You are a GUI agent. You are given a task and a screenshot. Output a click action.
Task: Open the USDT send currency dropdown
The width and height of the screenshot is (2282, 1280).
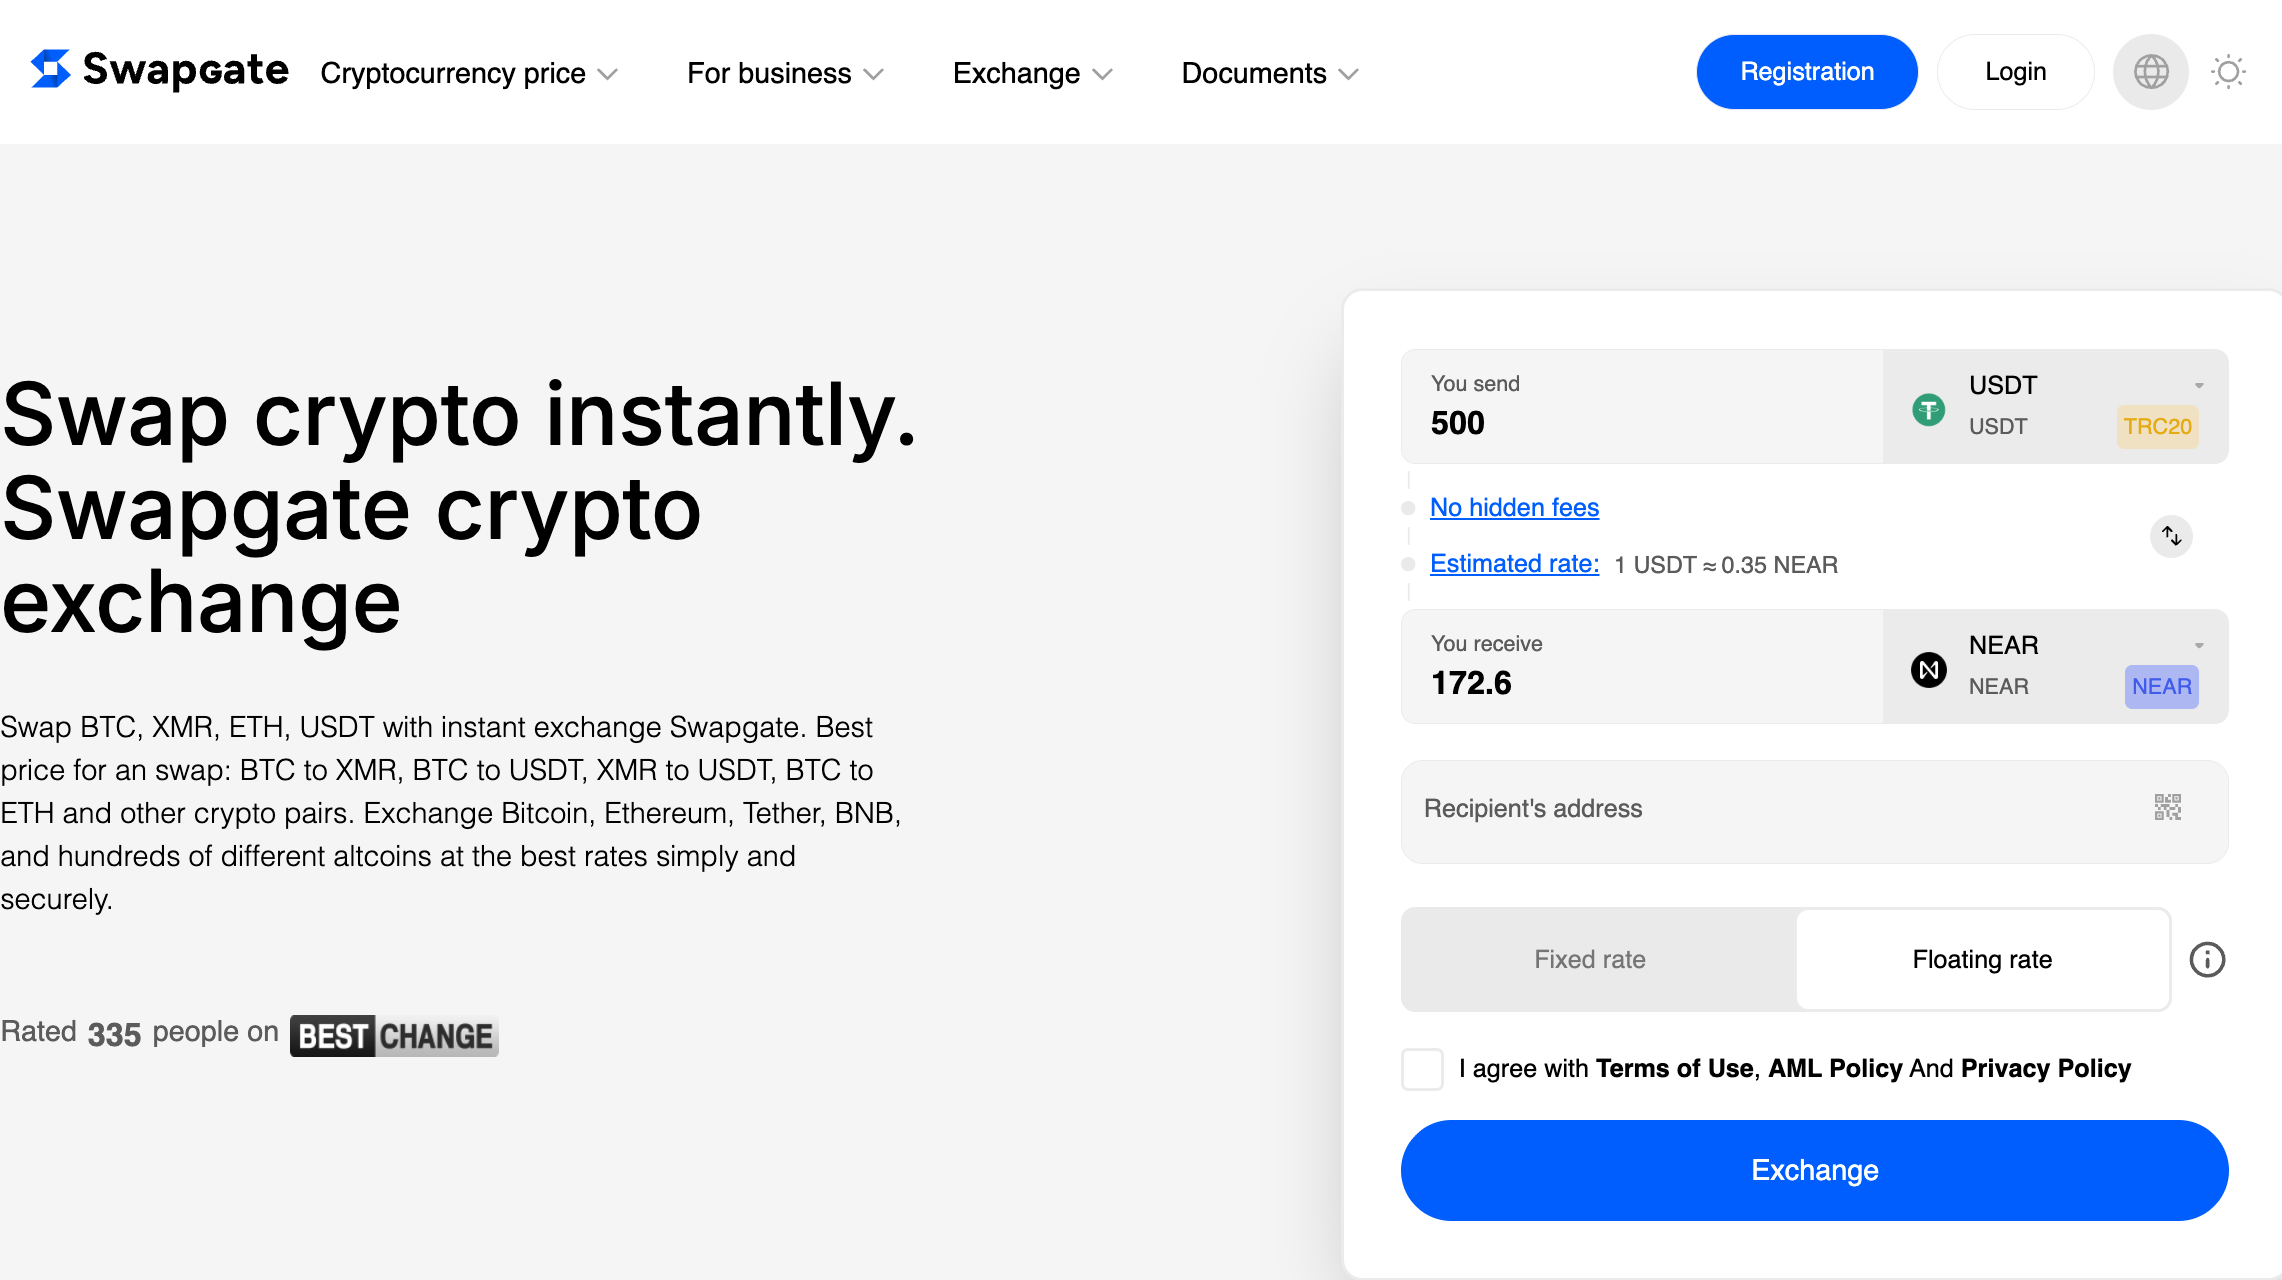(x=2055, y=406)
